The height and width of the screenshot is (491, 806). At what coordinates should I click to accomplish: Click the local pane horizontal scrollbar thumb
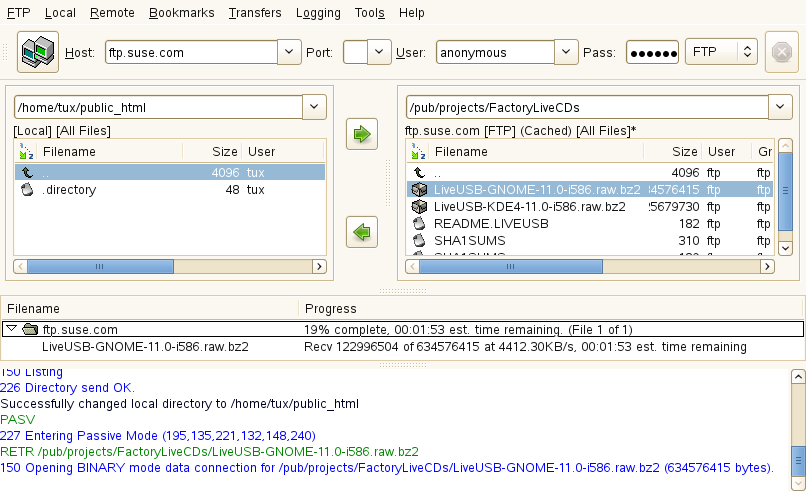coord(100,266)
